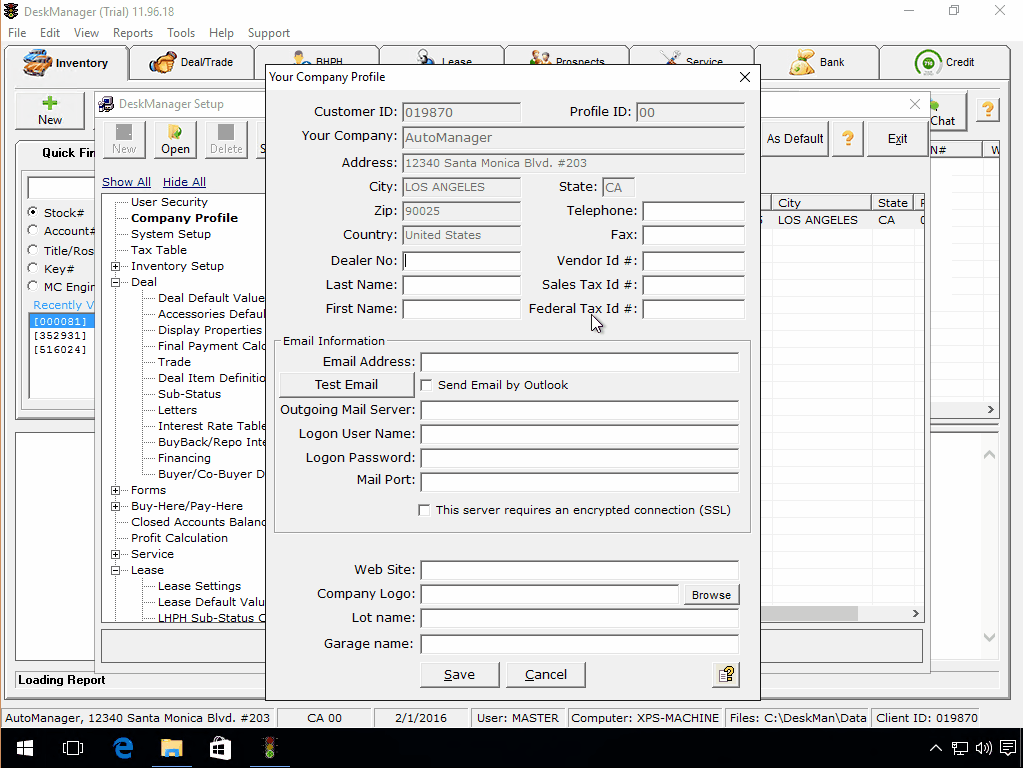Click the Email Address input field

(579, 362)
